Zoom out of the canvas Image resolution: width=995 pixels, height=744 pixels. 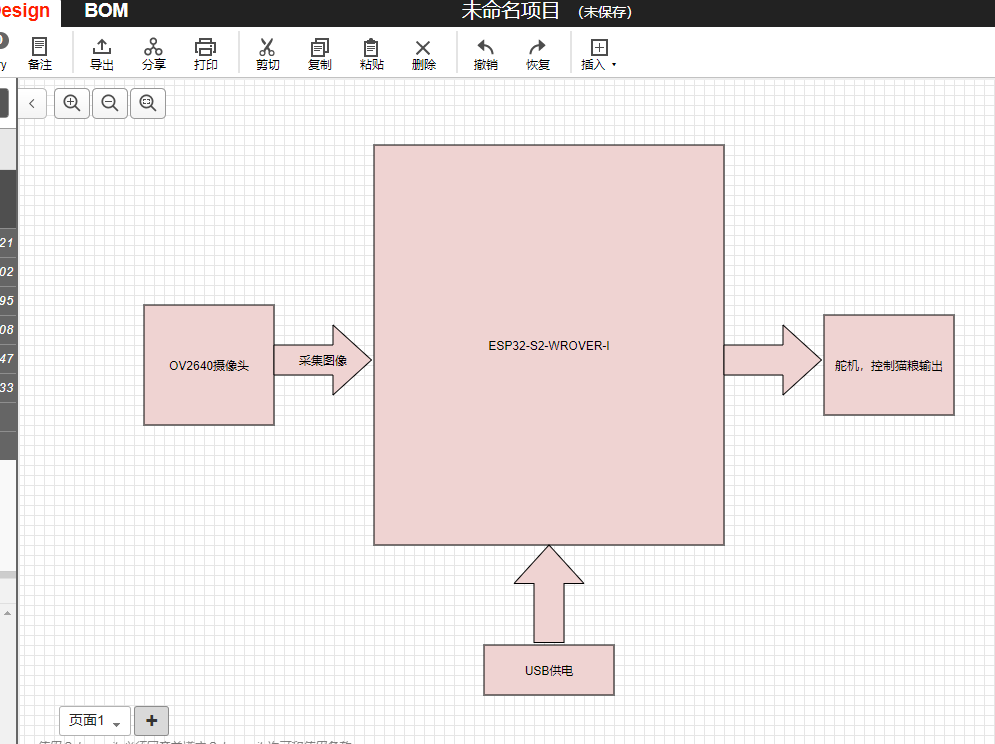pyautogui.click(x=110, y=103)
